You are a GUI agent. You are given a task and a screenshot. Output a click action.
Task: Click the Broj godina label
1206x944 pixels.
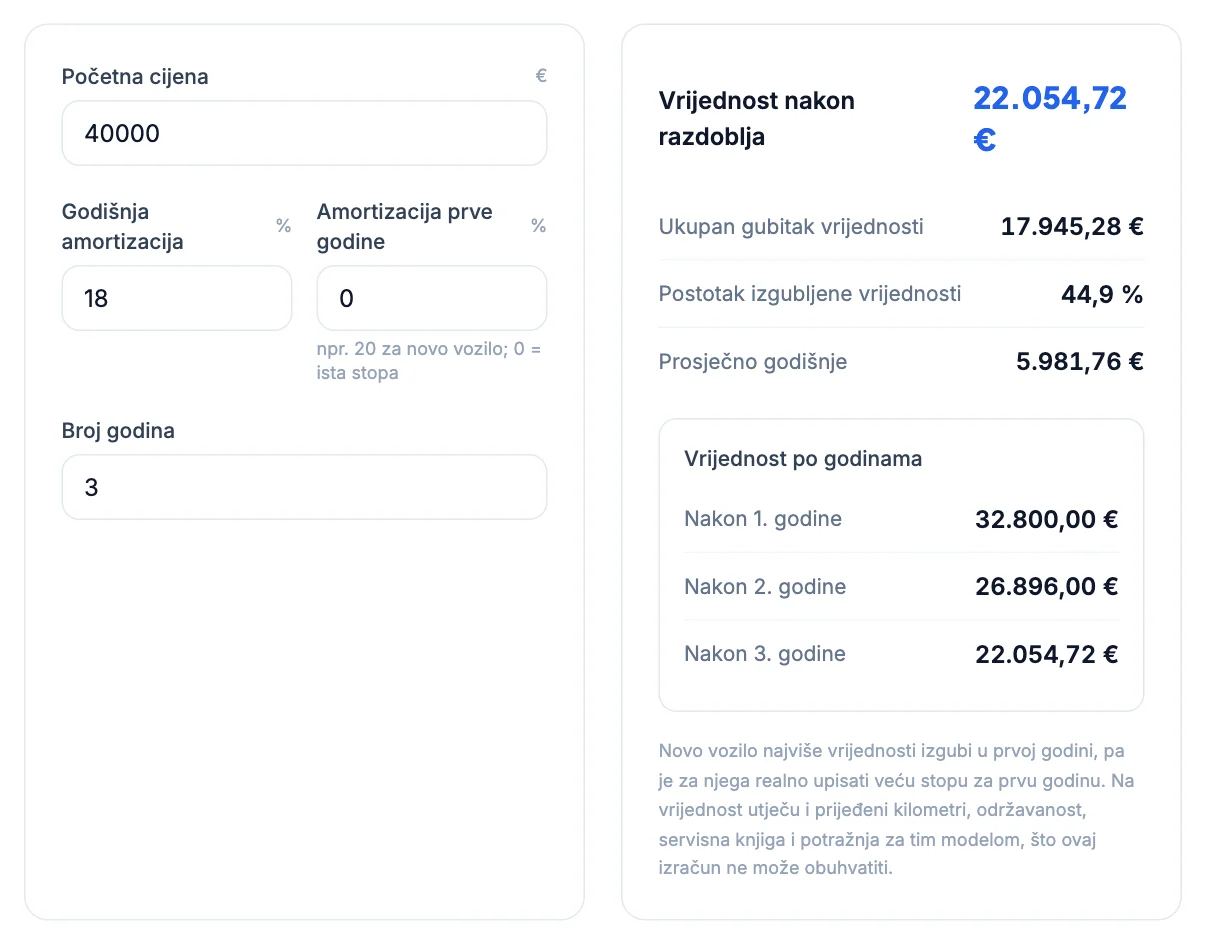pyautogui.click(x=118, y=431)
